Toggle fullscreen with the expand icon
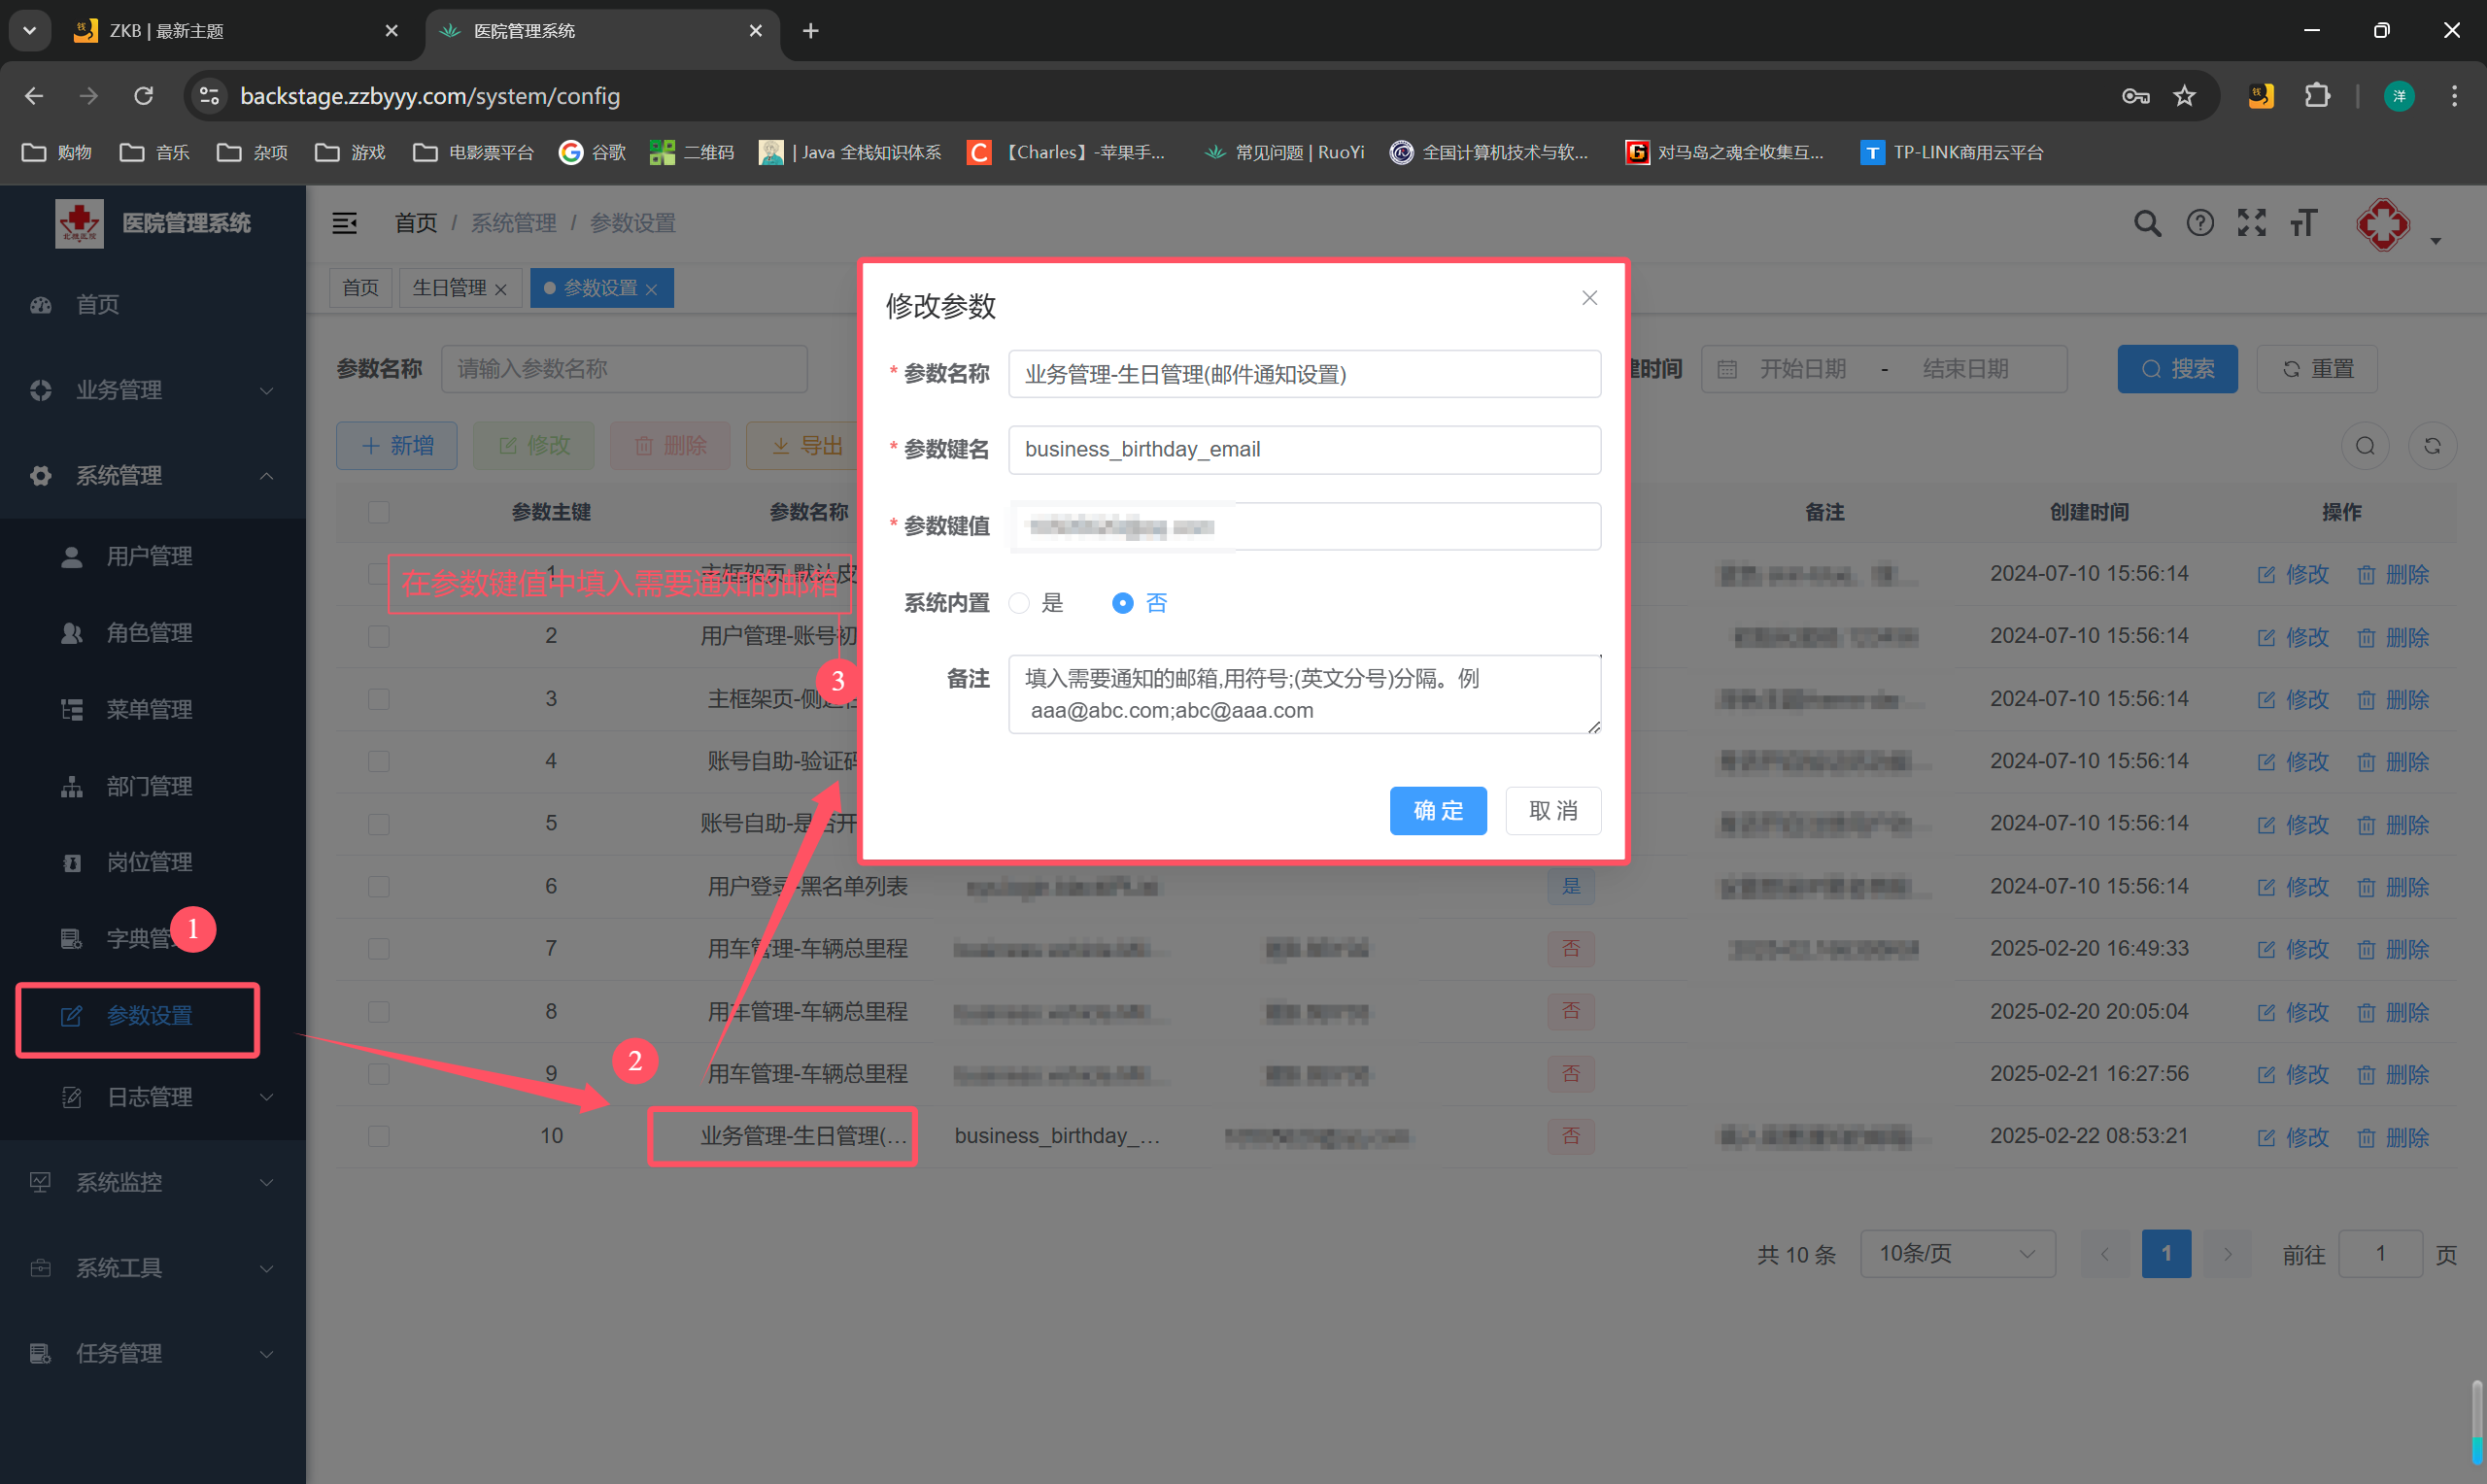The height and width of the screenshot is (1484, 2487). point(2251,223)
